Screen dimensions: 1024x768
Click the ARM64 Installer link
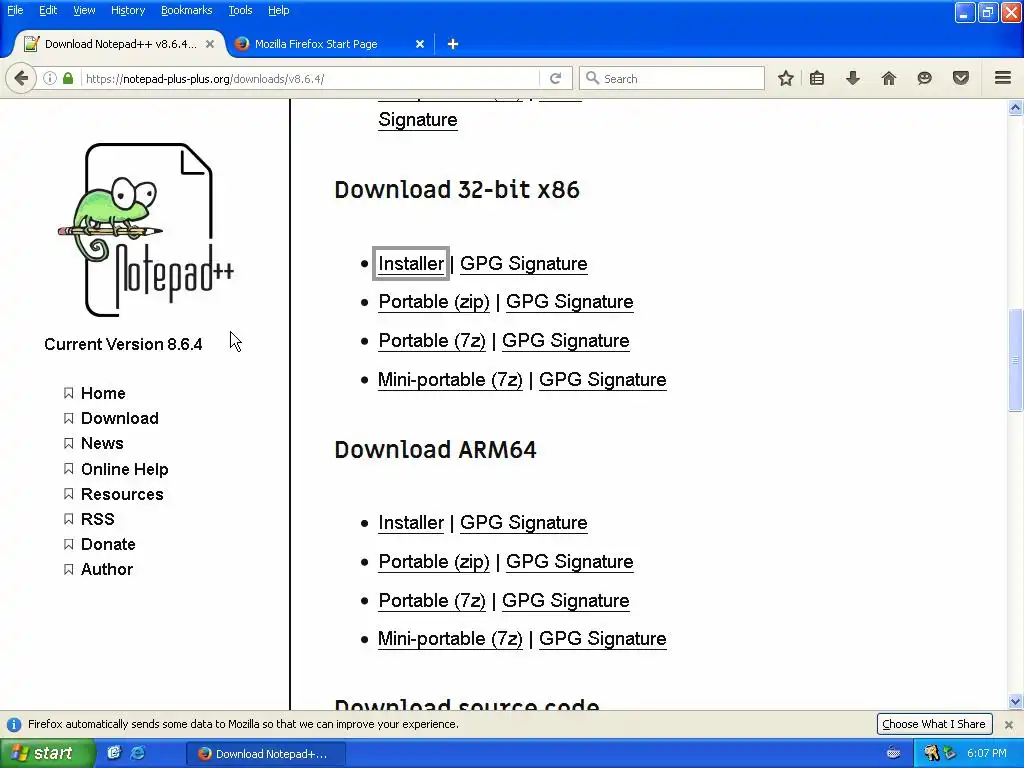point(411,523)
